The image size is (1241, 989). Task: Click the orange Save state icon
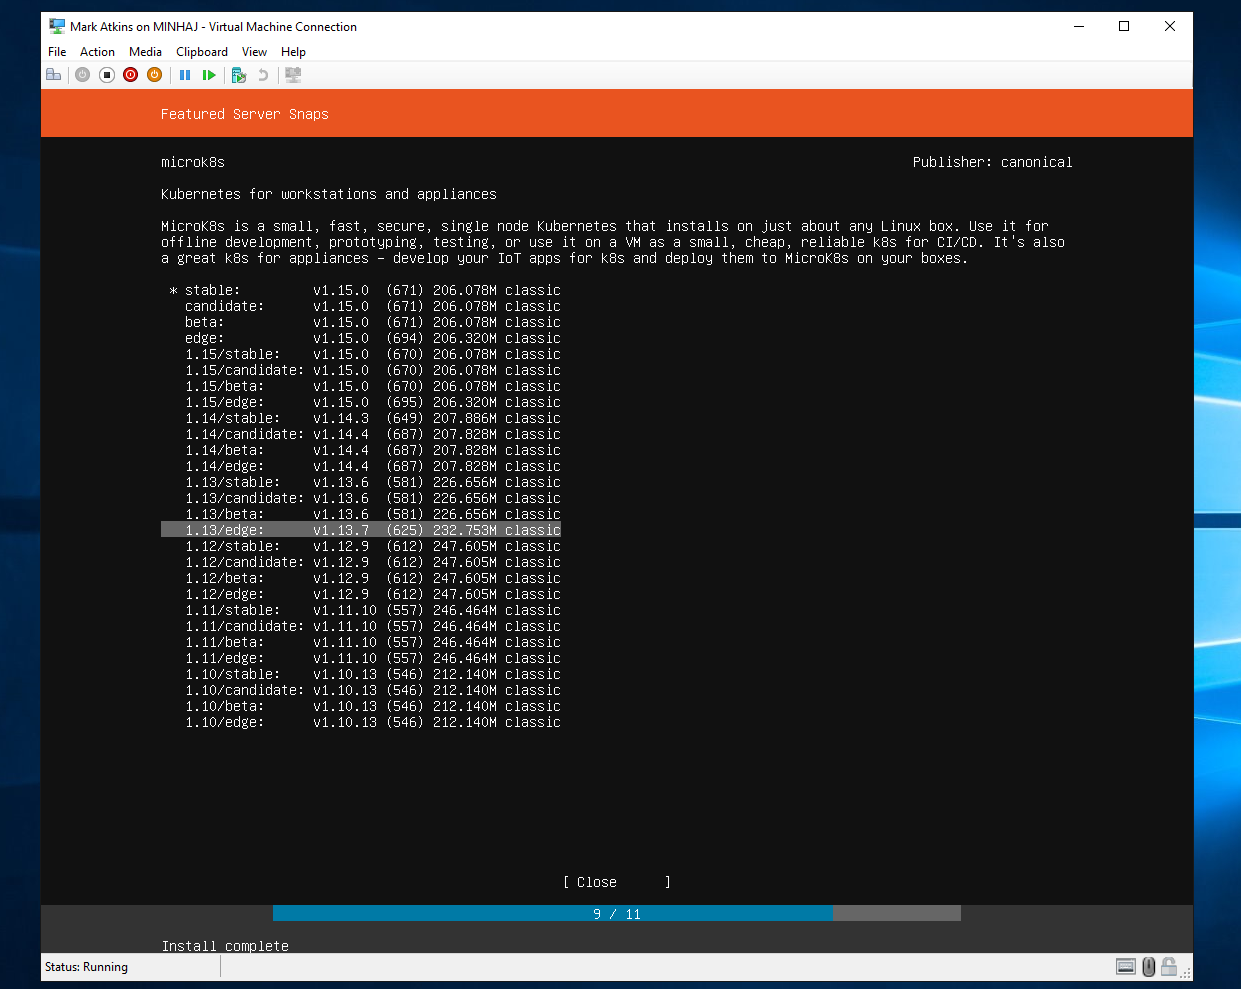(x=154, y=75)
